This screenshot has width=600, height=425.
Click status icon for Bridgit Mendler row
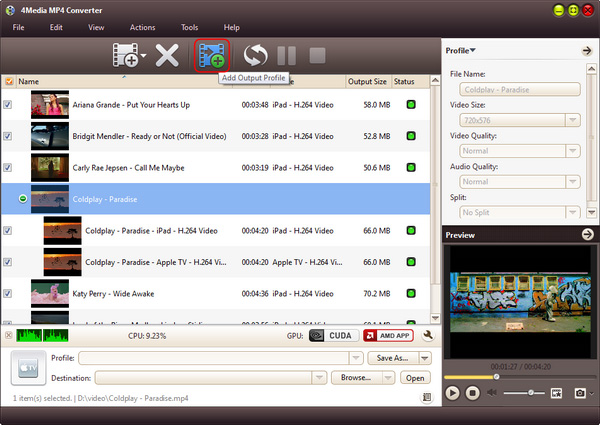[x=411, y=136]
